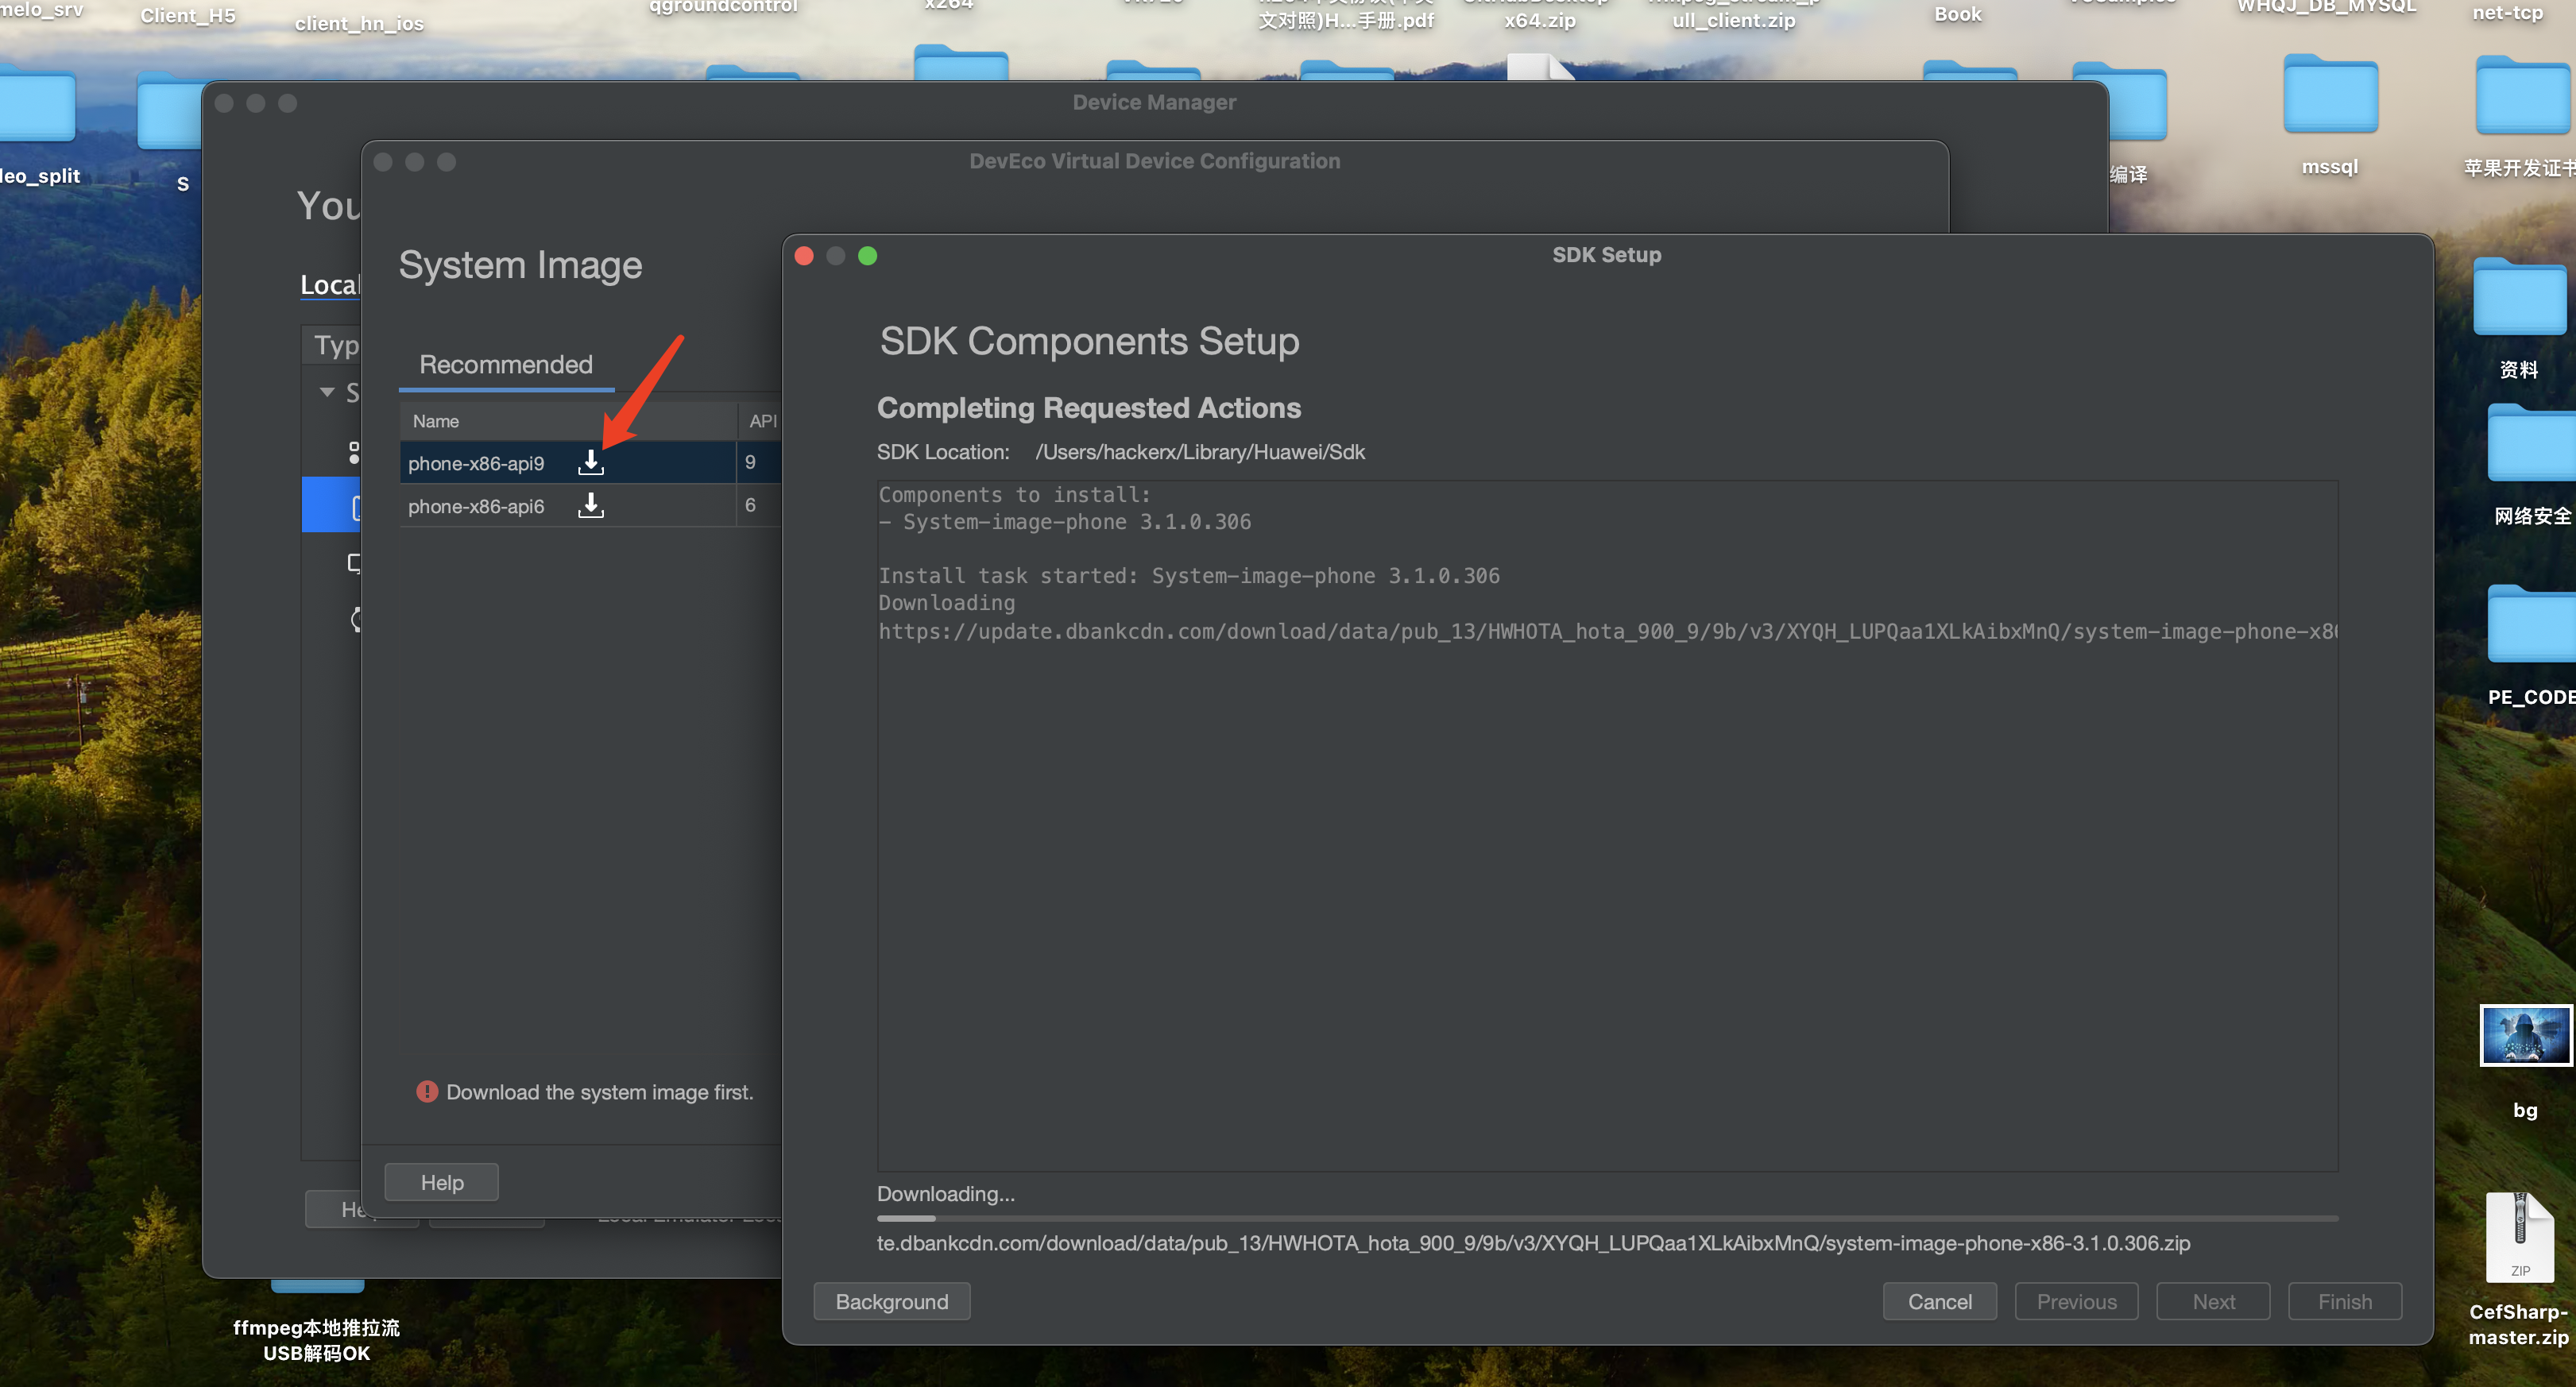This screenshot has width=2576, height=1387.
Task: Download the phone-x86-api6 system image
Action: pos(591,505)
